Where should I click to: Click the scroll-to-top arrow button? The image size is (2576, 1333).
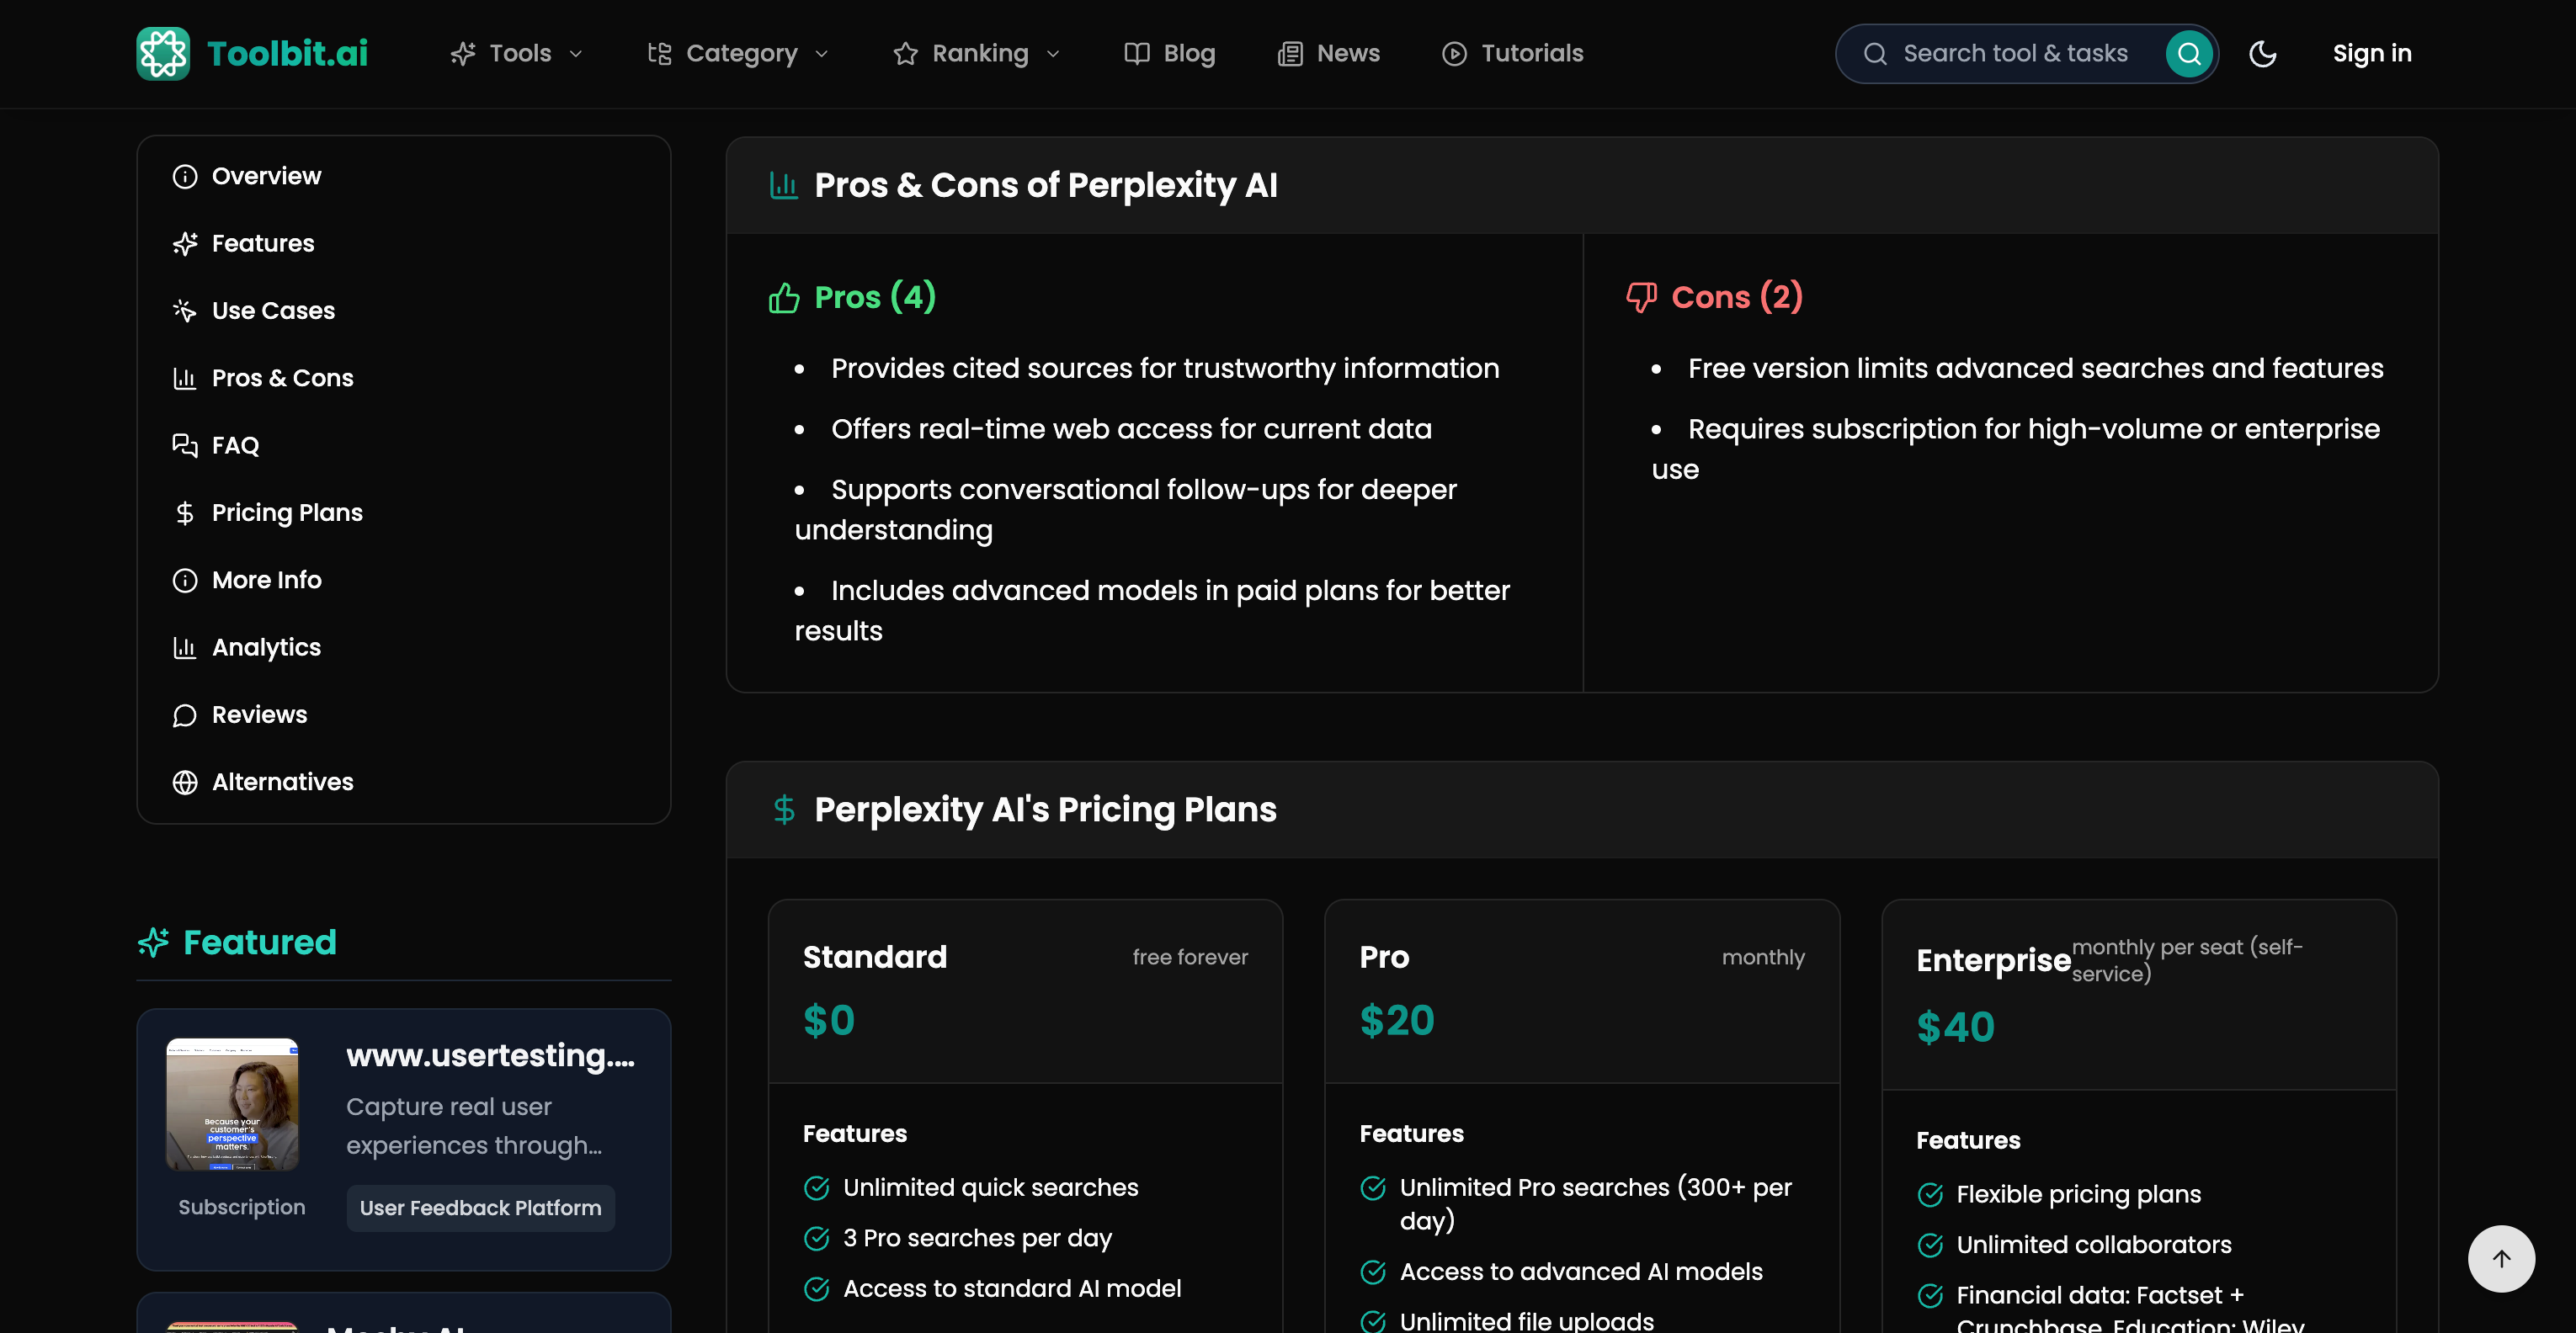click(x=2500, y=1258)
